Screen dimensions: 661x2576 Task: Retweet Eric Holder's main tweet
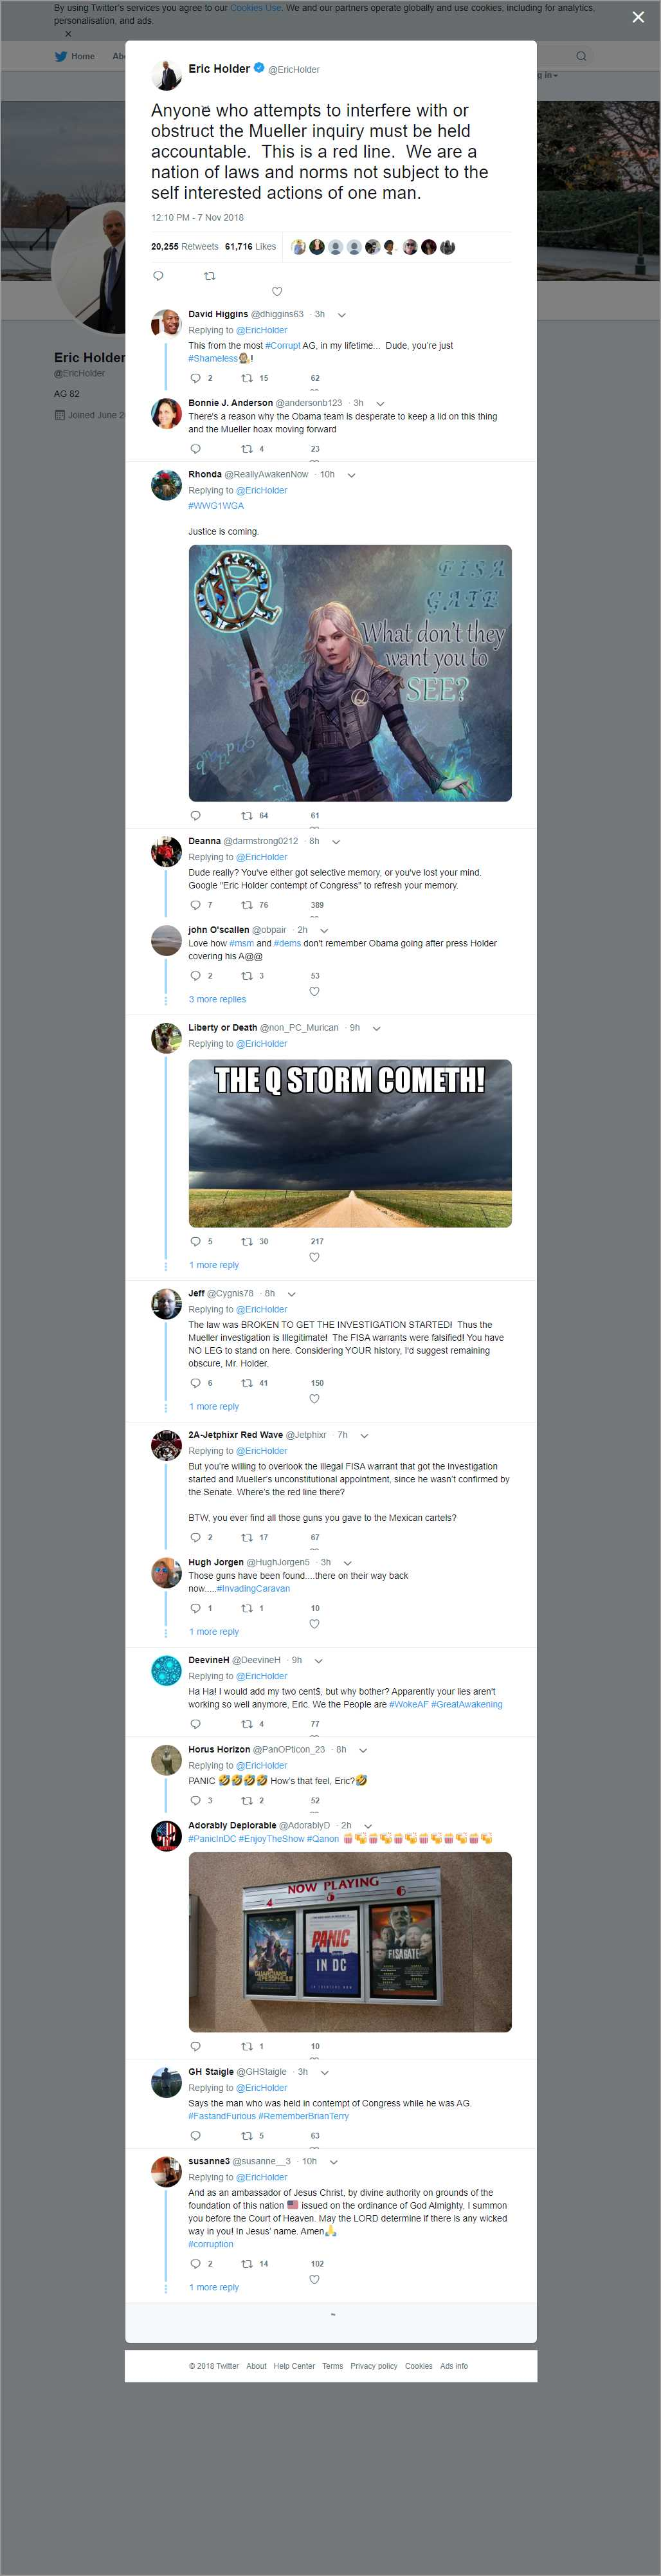[209, 276]
